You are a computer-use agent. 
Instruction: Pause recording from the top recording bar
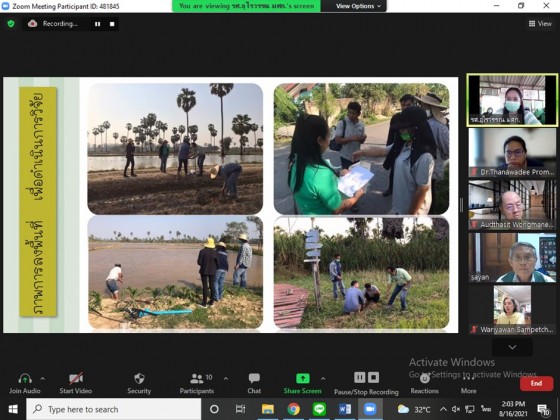tap(98, 24)
